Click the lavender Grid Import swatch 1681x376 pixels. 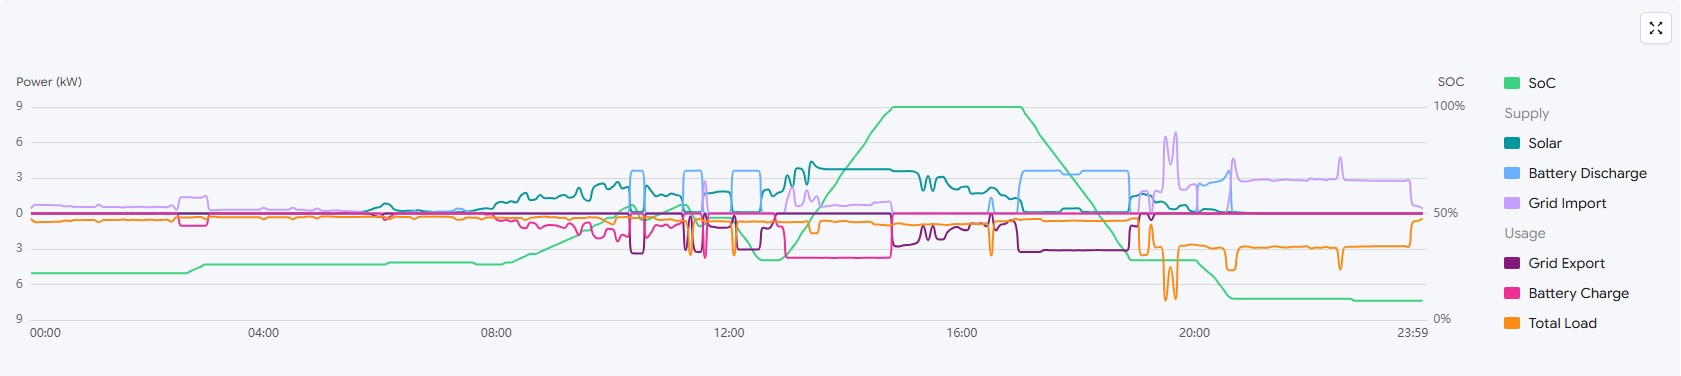point(1512,203)
